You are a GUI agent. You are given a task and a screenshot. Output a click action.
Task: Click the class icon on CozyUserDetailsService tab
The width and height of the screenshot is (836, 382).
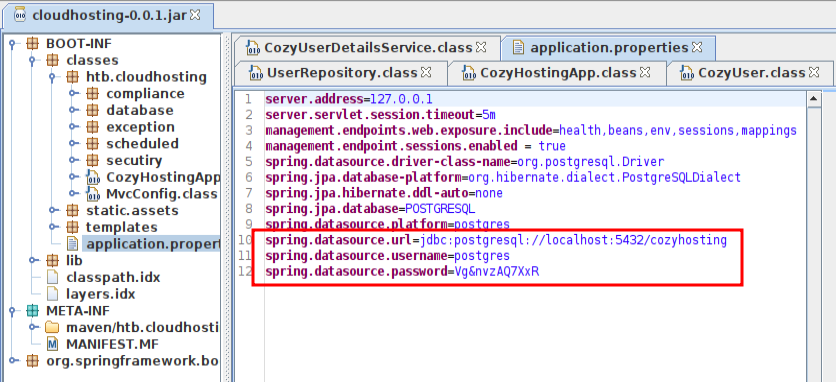[x=253, y=48]
